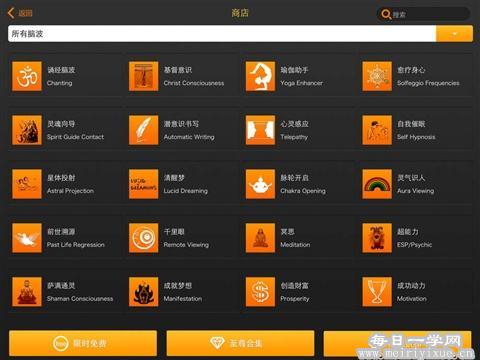
Task: Open the Chakra Opening icon
Action: tap(260, 184)
